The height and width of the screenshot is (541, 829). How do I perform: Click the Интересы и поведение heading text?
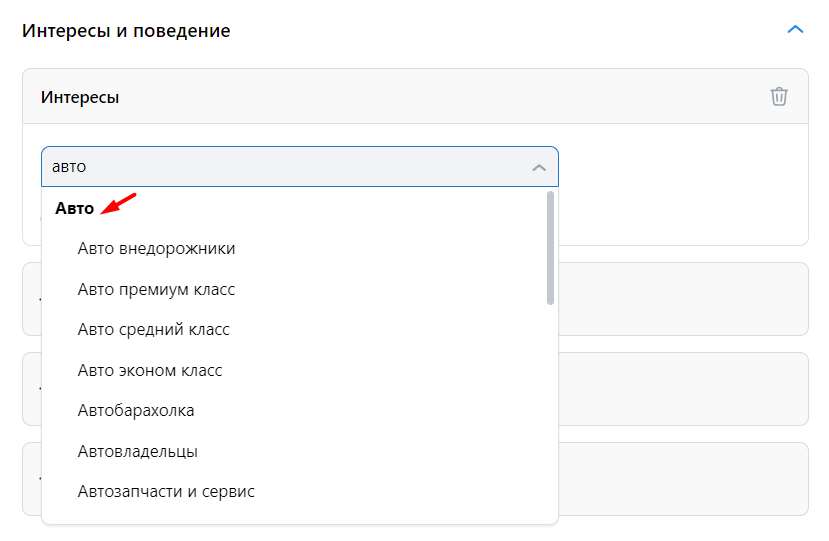[126, 31]
